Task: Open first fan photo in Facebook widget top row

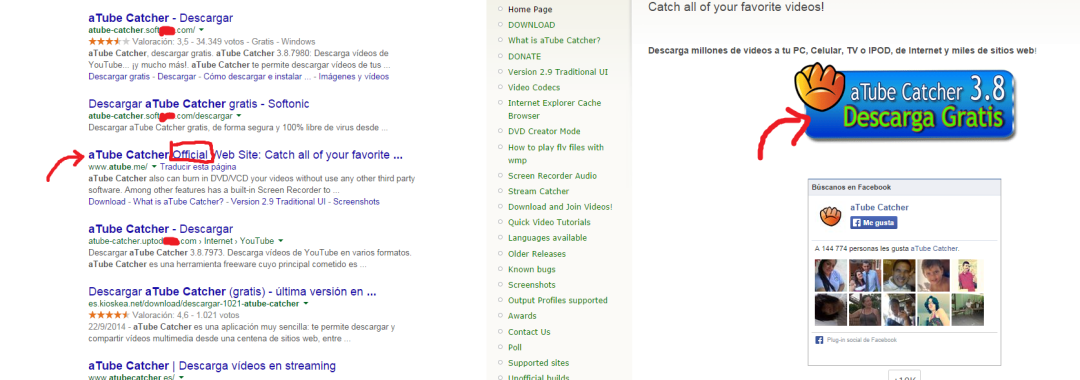Action: 831,275
